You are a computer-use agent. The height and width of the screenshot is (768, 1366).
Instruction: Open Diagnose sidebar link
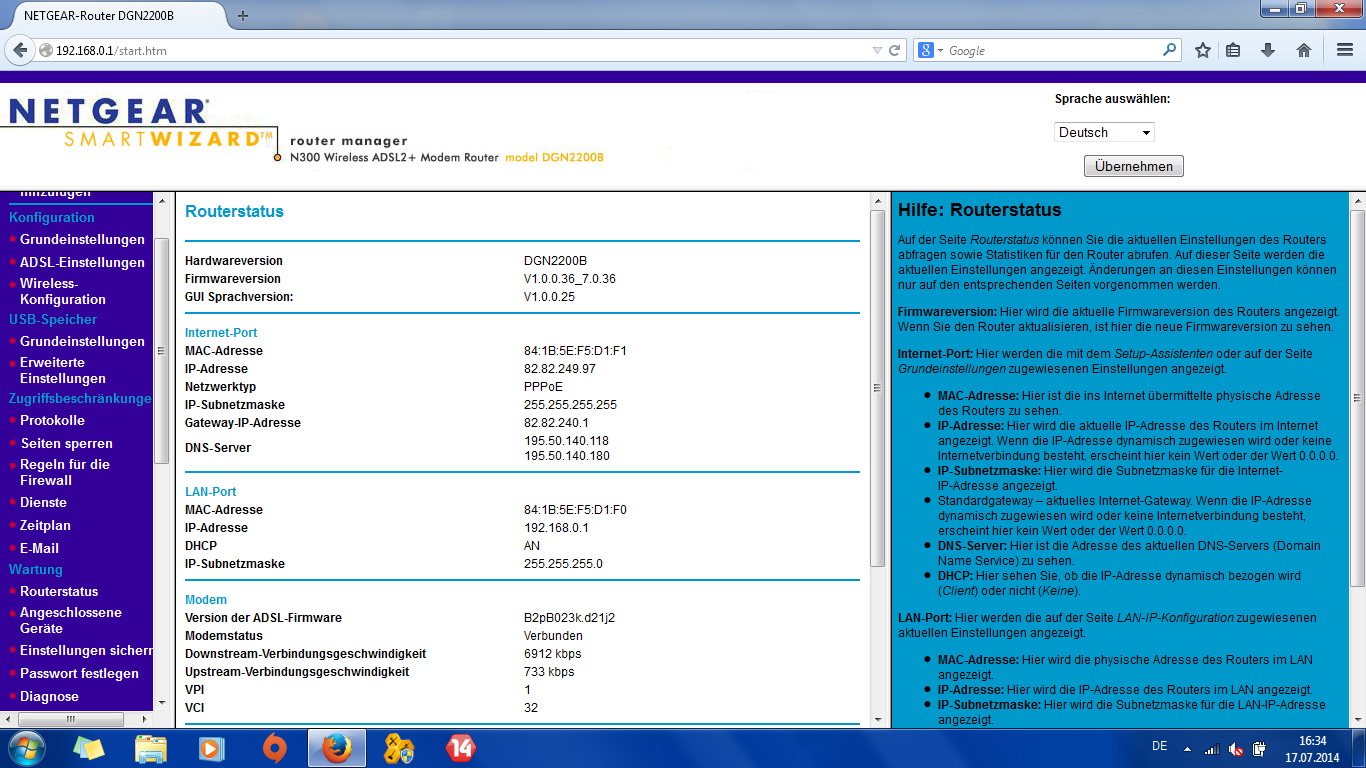click(49, 697)
